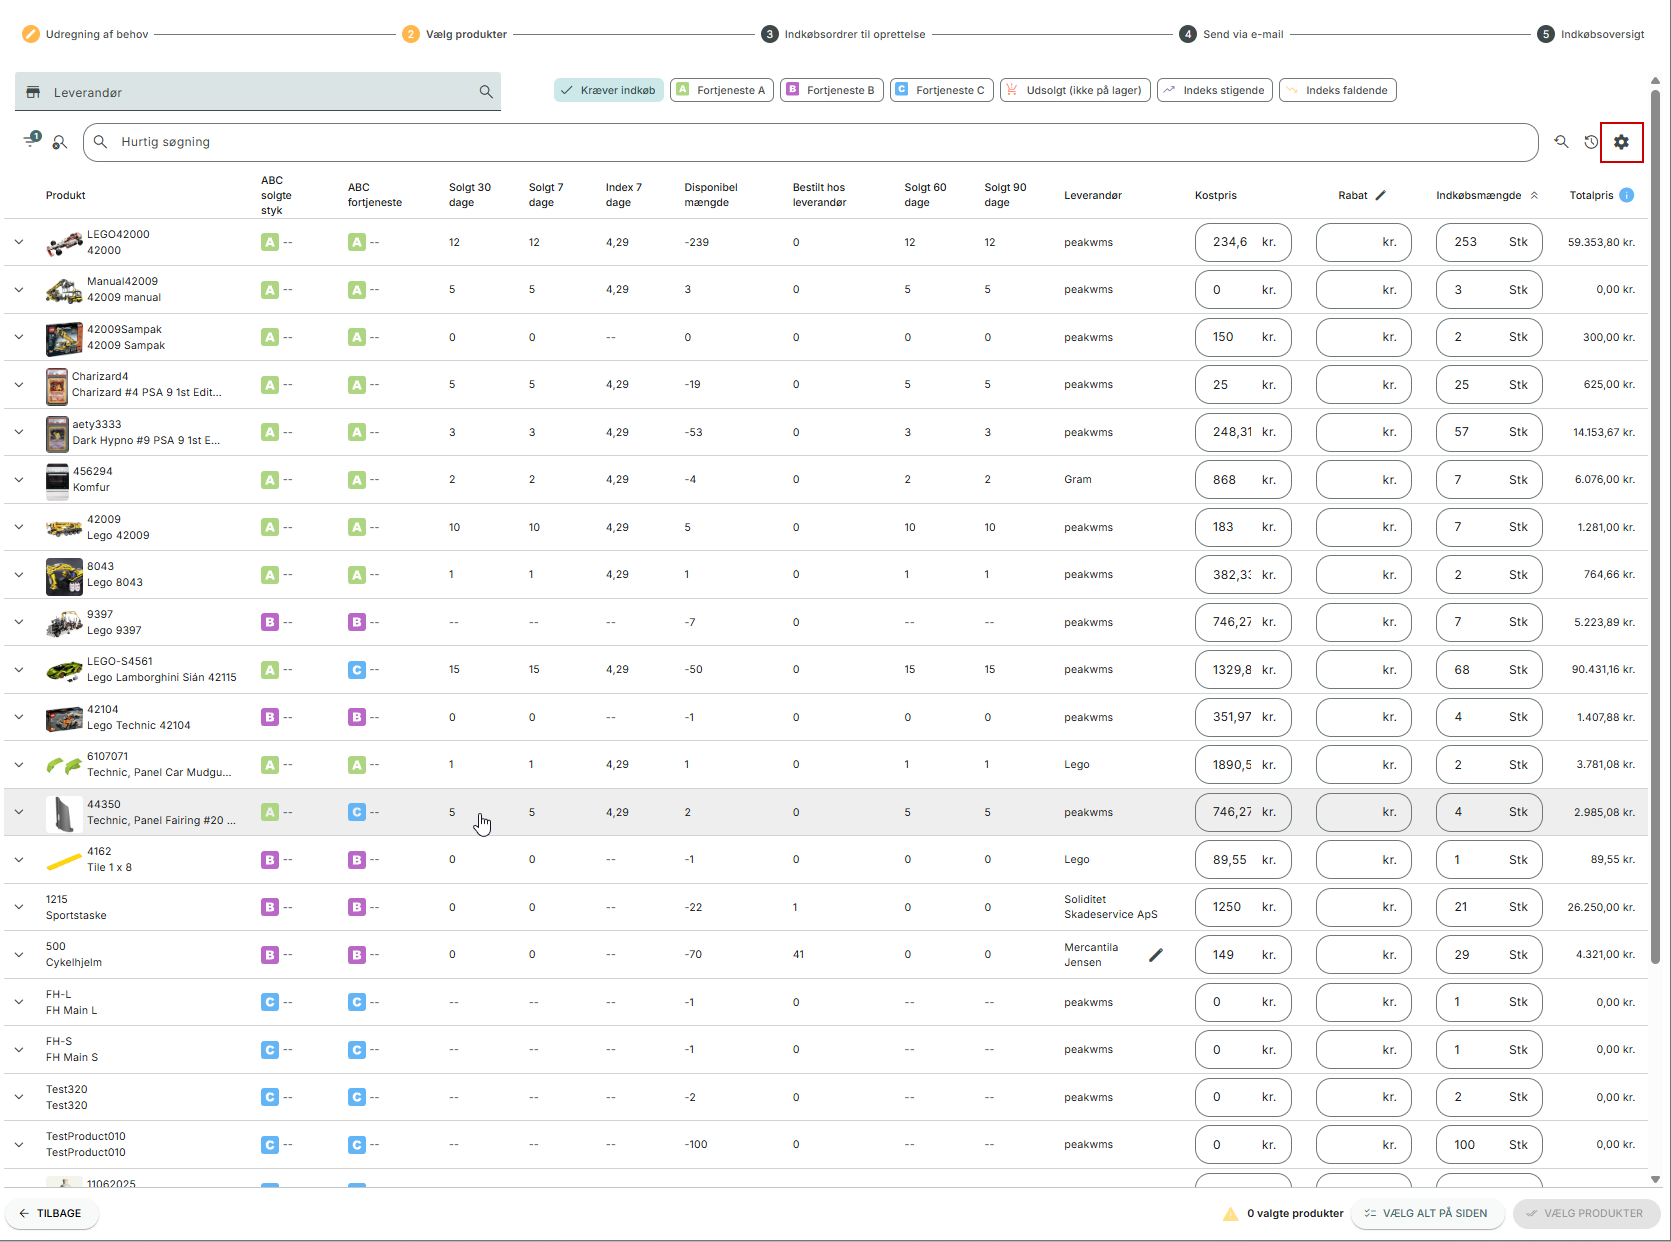Open the settings gear icon
The width and height of the screenshot is (1671, 1242).
[1621, 142]
